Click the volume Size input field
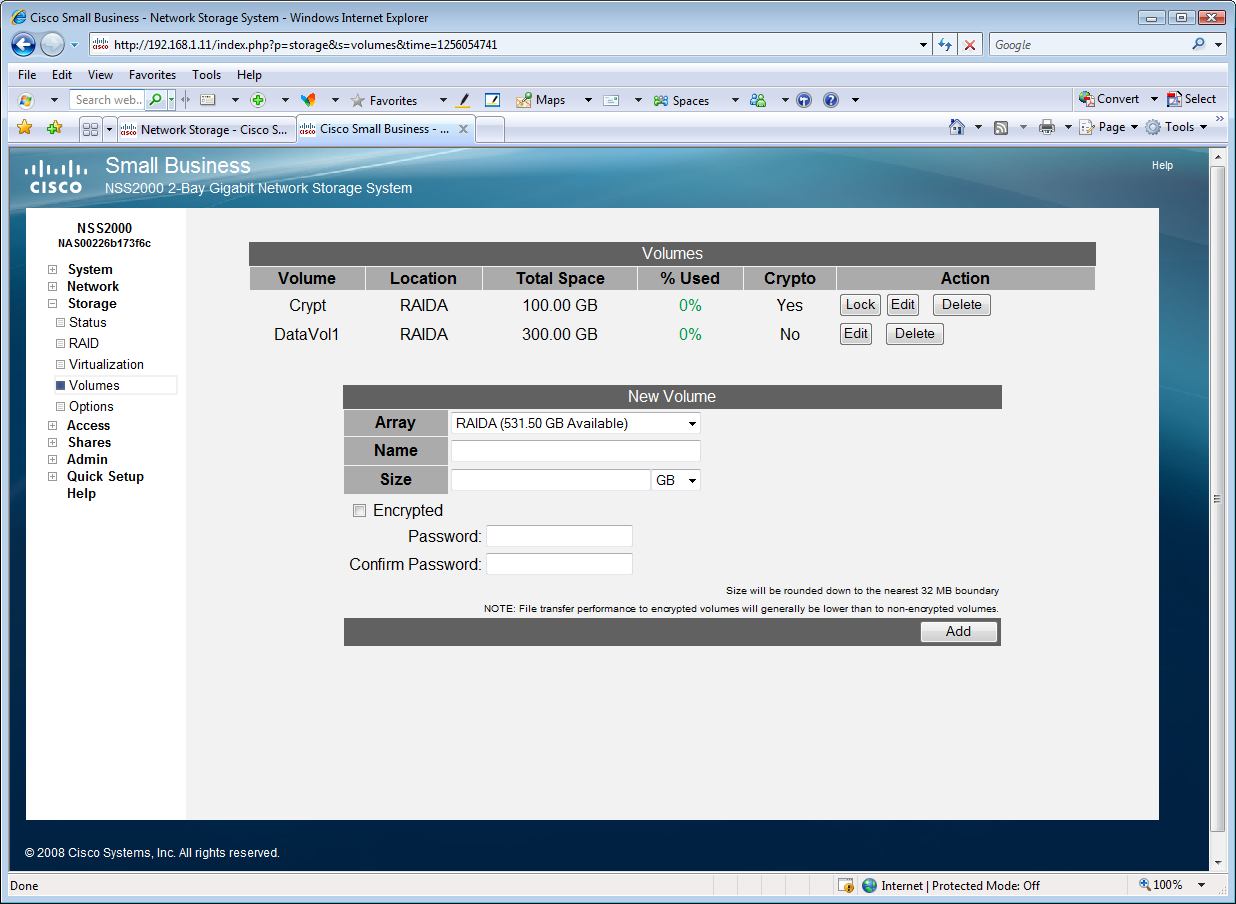 pos(551,480)
